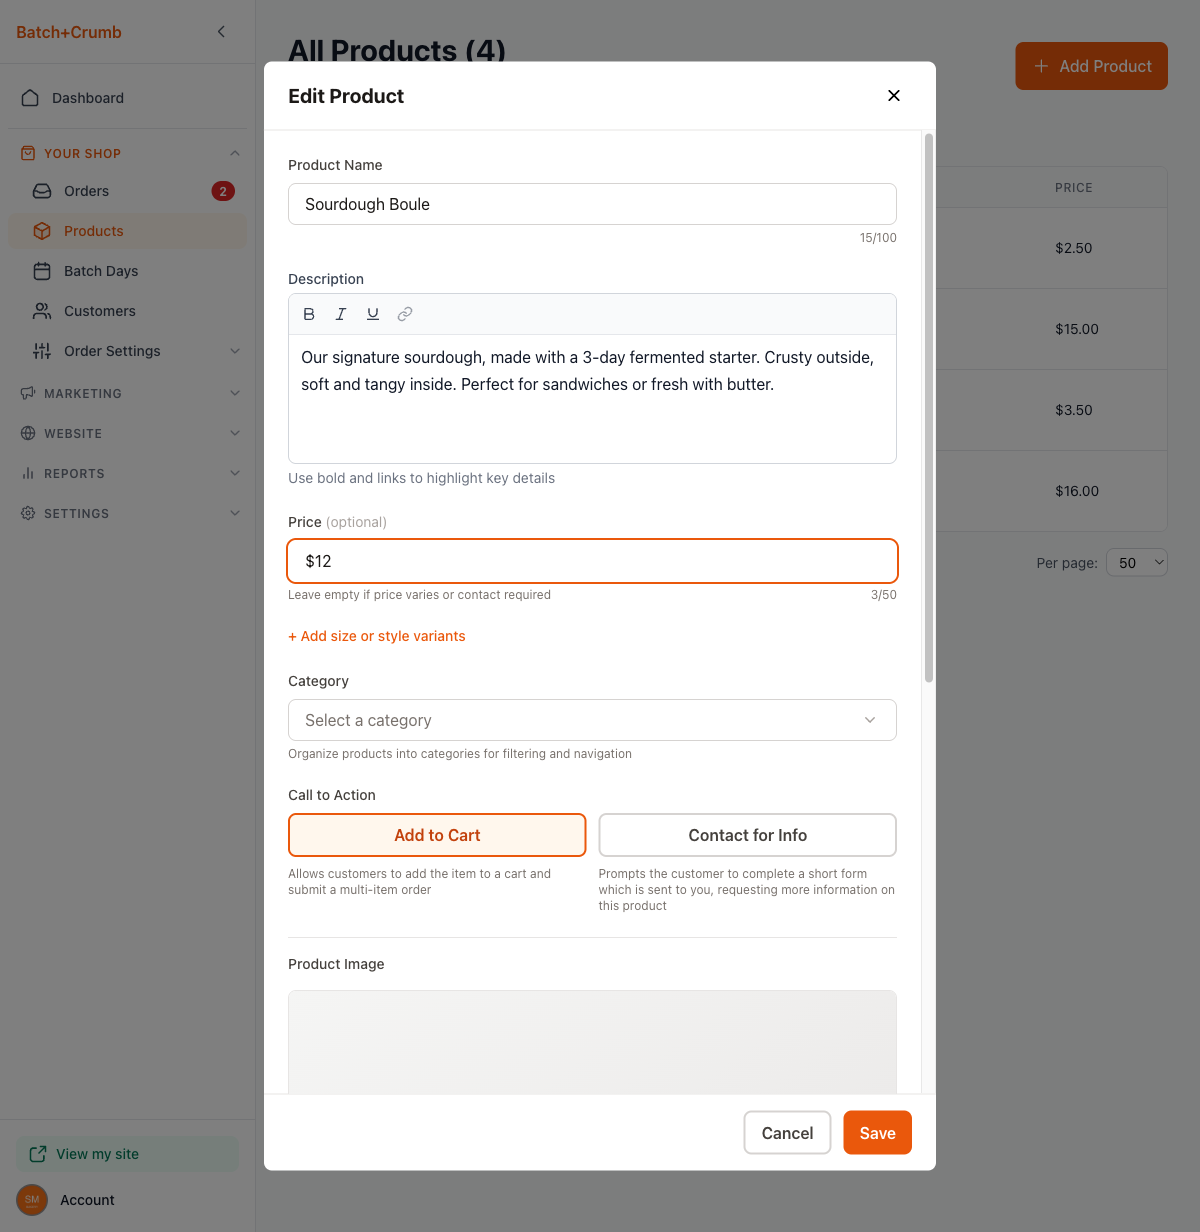
Task: Open the Select a category dropdown
Action: pos(592,720)
